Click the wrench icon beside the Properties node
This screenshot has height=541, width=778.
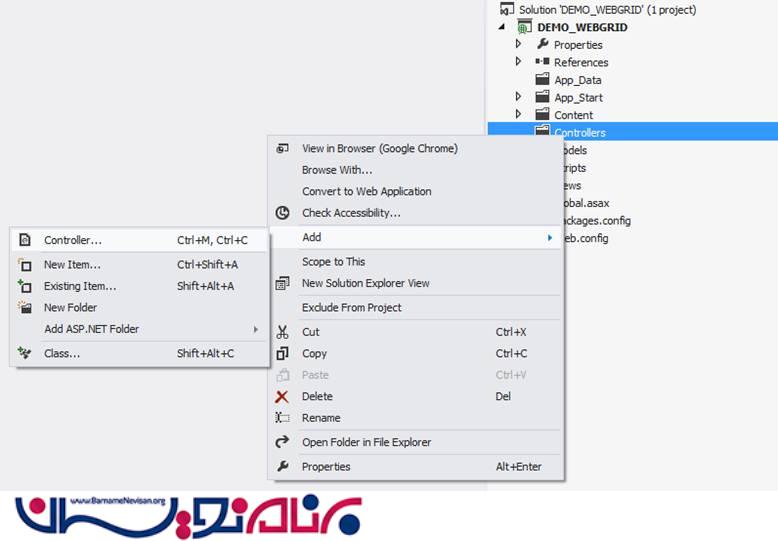coord(543,44)
